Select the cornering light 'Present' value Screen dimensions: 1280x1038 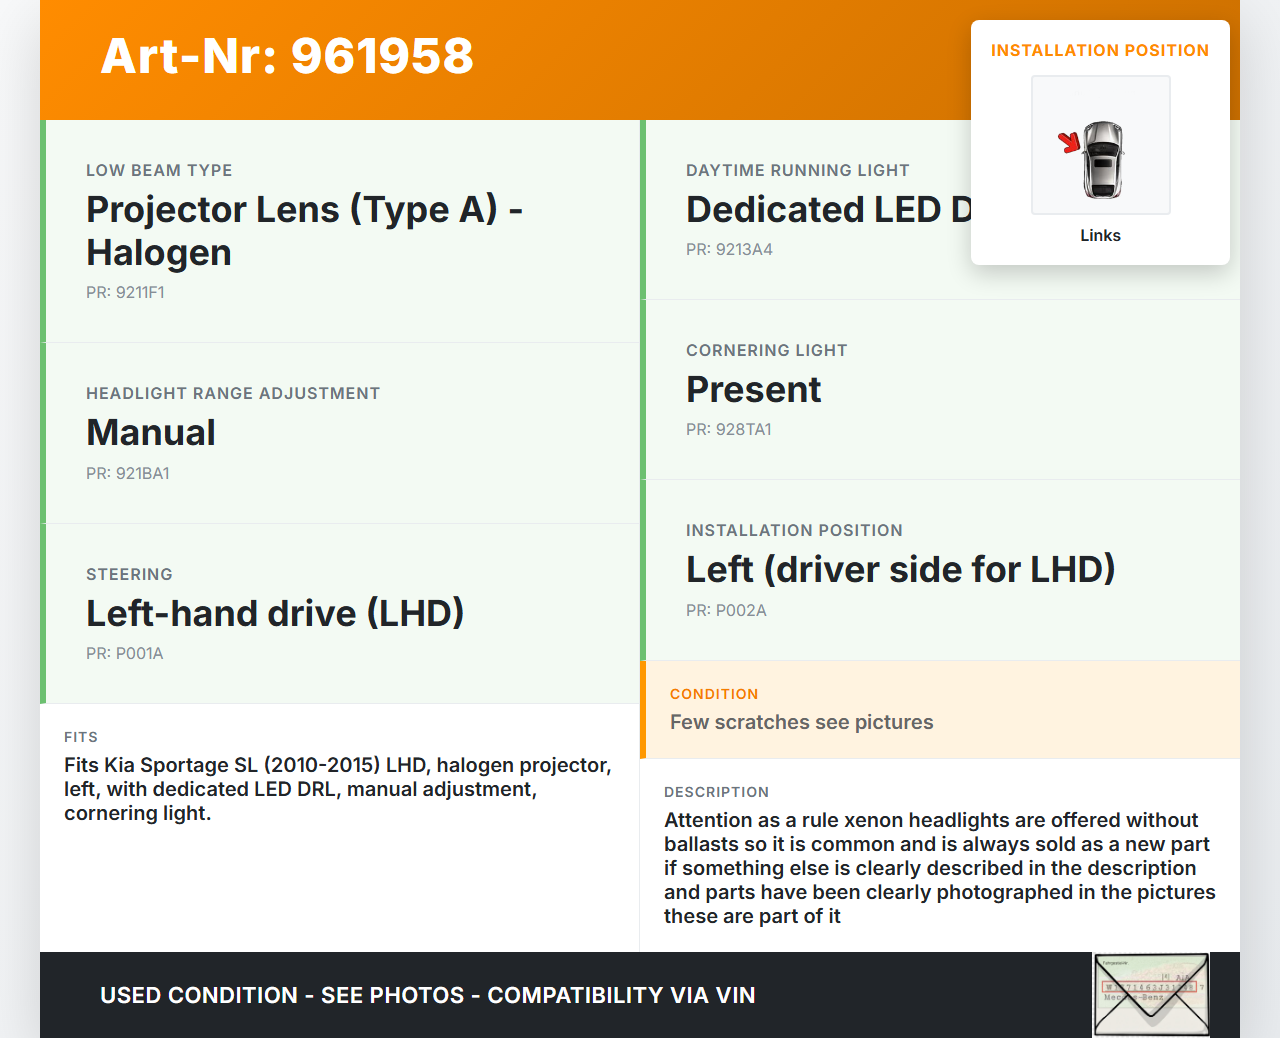(x=753, y=390)
